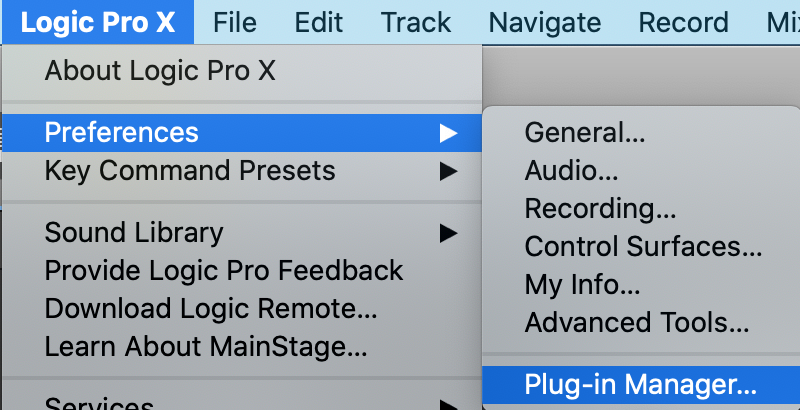Image resolution: width=800 pixels, height=410 pixels.
Task: Select Download Logic Remote…
Action: pos(211,310)
